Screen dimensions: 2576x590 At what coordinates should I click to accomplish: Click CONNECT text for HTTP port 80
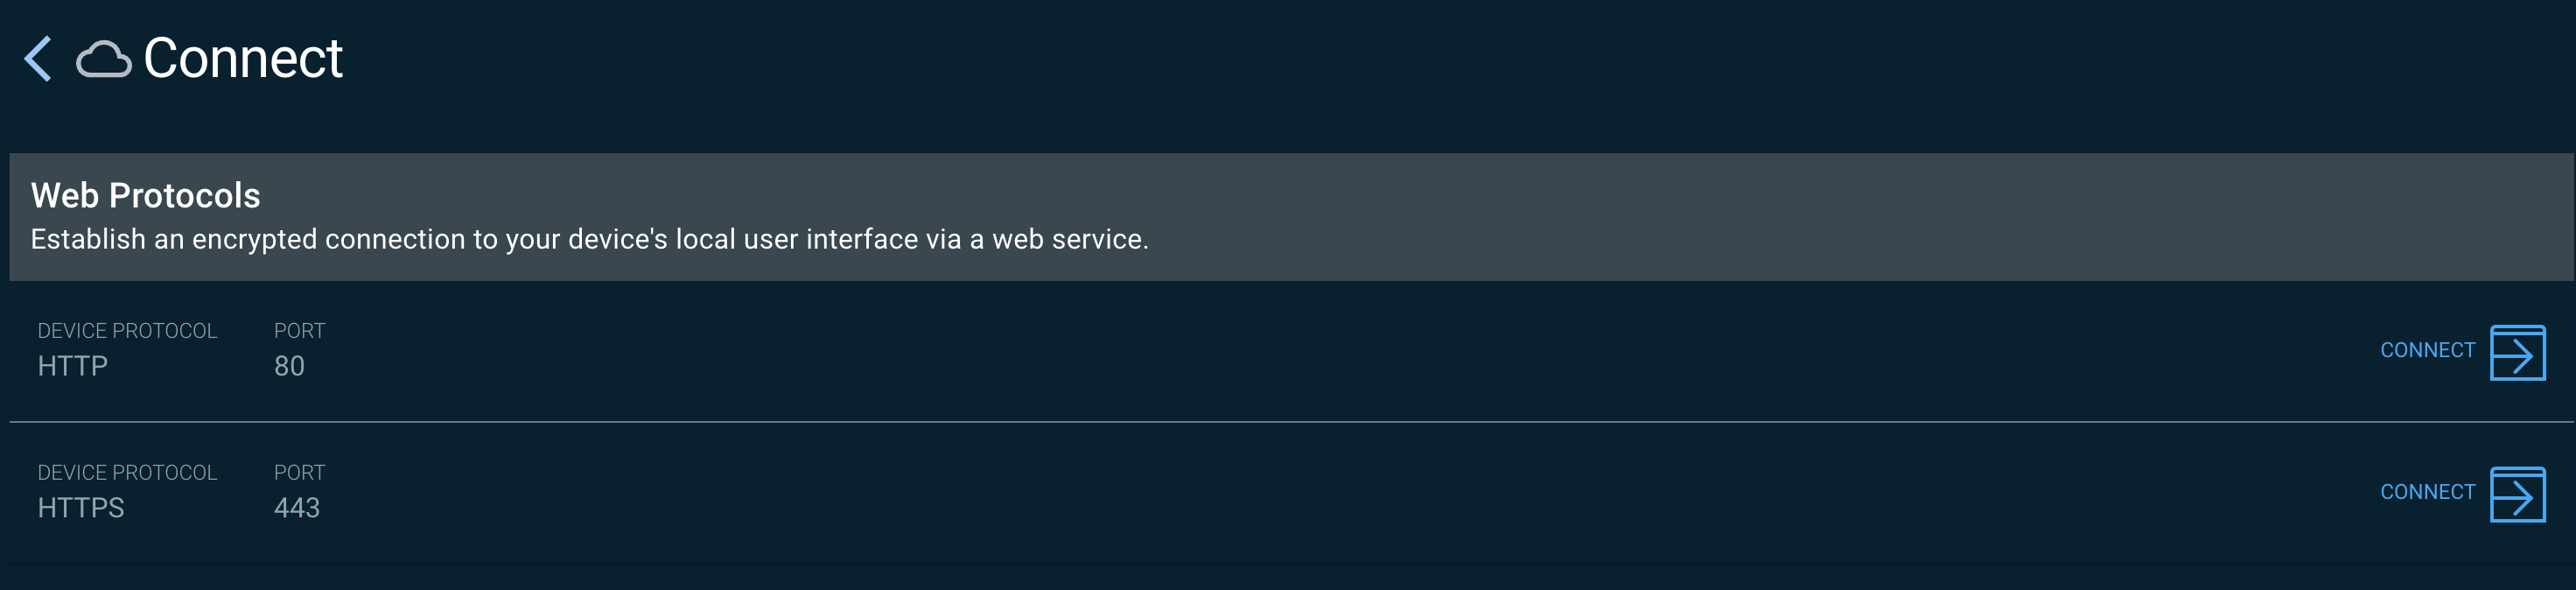pos(2427,351)
